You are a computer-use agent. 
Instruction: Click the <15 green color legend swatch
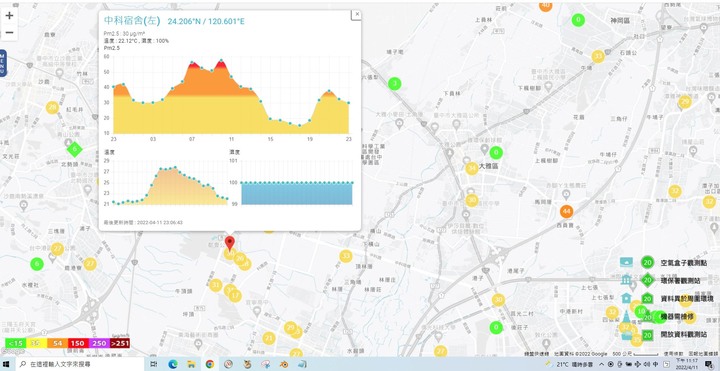pos(15,343)
